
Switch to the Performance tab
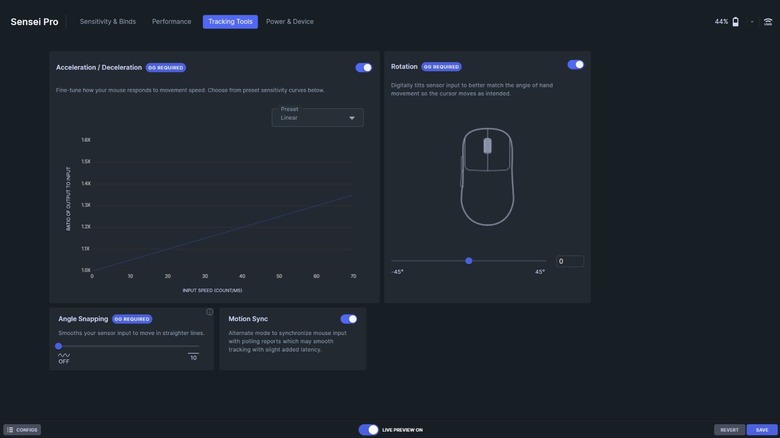[171, 21]
